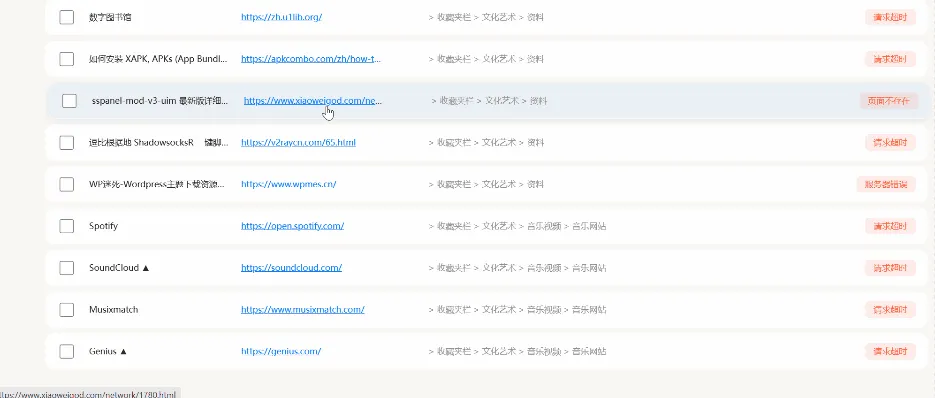Tick the checkbox for 数字图书馆
The width and height of the screenshot is (935, 398).
[66, 17]
